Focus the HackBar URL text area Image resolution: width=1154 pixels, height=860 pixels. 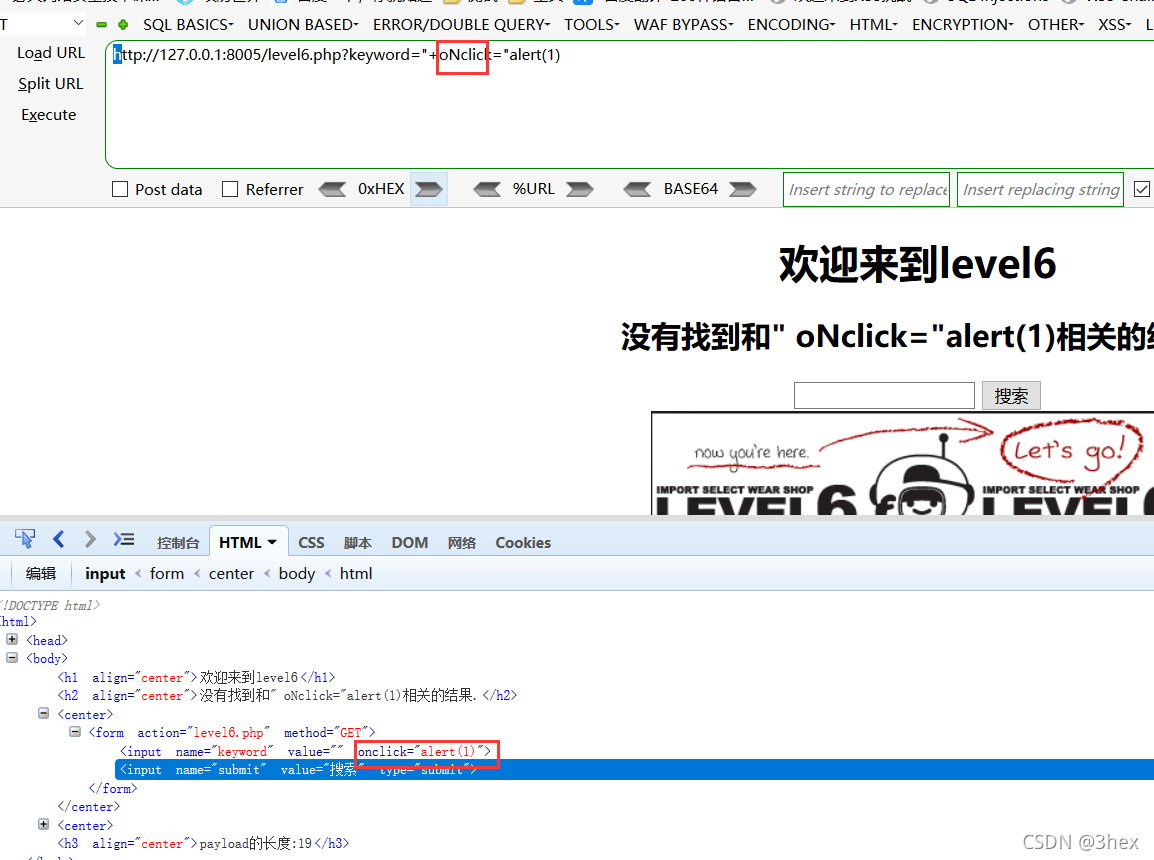629,104
